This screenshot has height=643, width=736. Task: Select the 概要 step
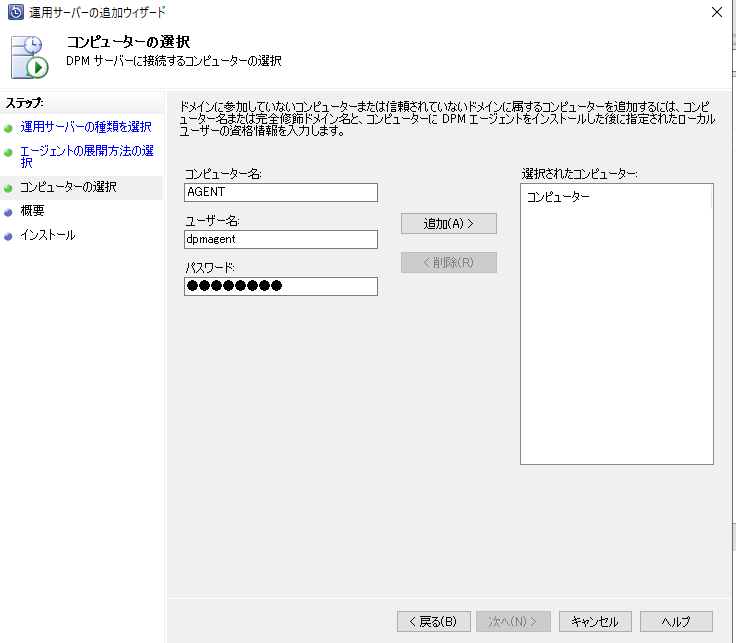coord(32,211)
